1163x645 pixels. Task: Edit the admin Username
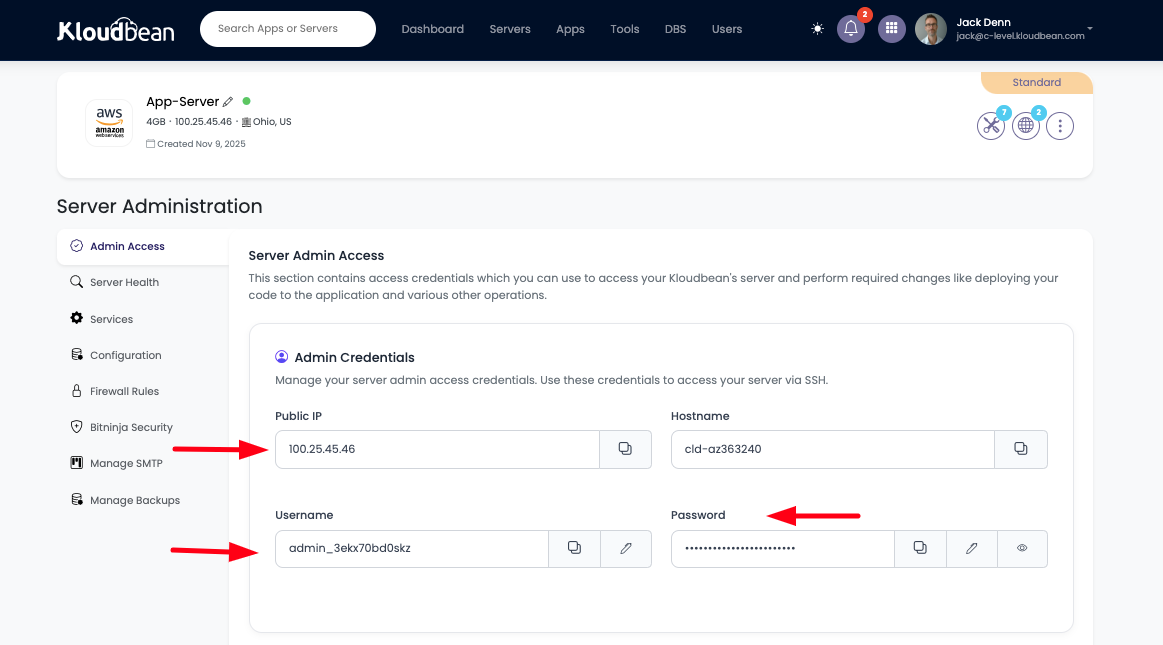click(x=626, y=548)
